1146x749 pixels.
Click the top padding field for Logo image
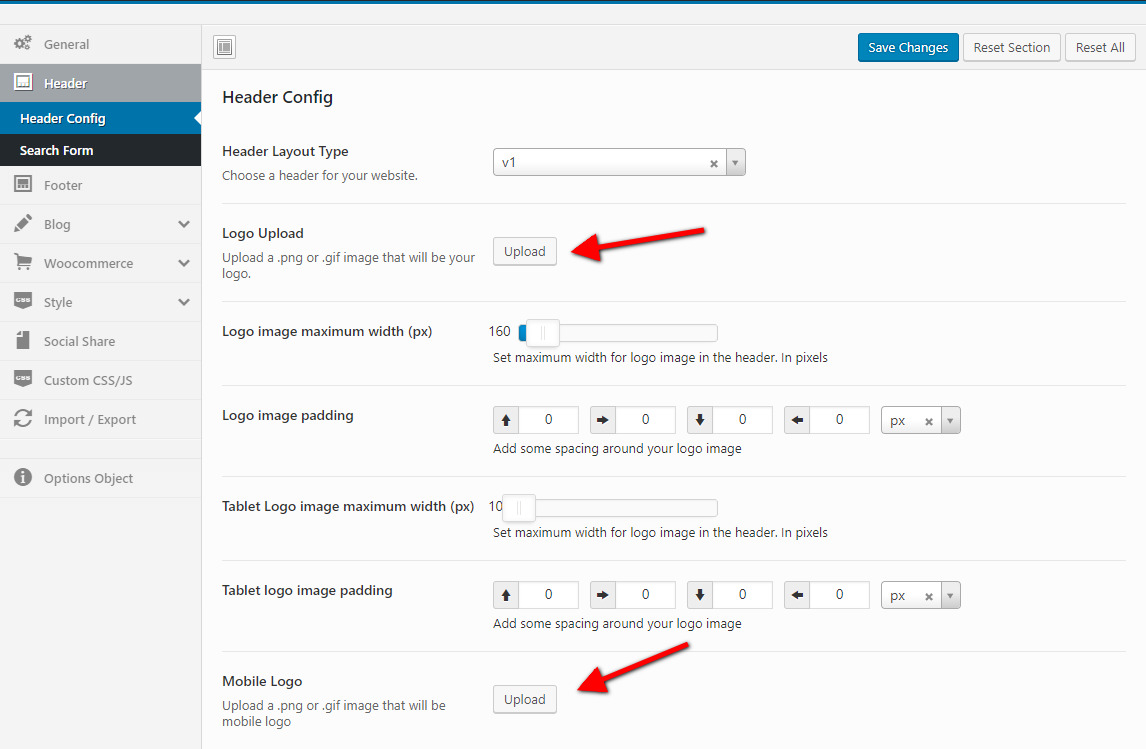548,420
